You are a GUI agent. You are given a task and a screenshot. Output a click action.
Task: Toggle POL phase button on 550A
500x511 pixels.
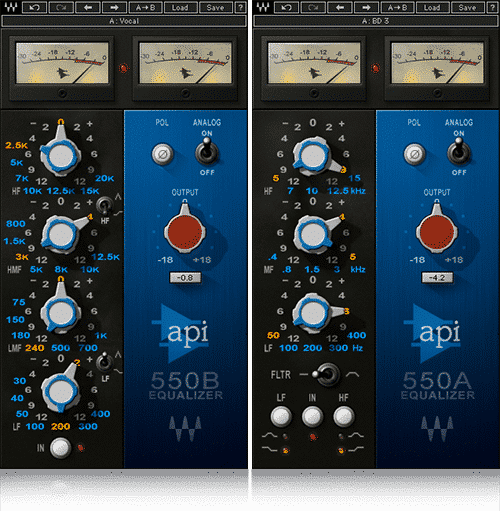point(414,154)
